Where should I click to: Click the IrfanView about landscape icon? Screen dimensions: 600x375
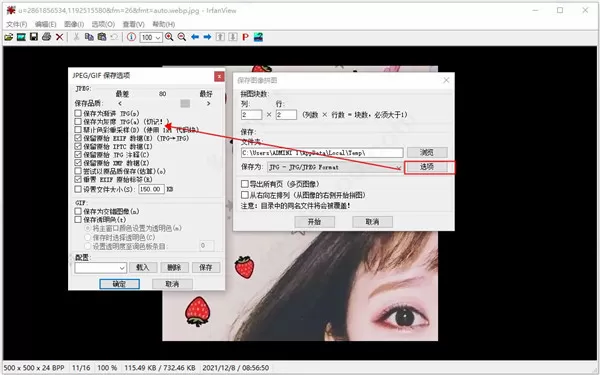(258, 37)
